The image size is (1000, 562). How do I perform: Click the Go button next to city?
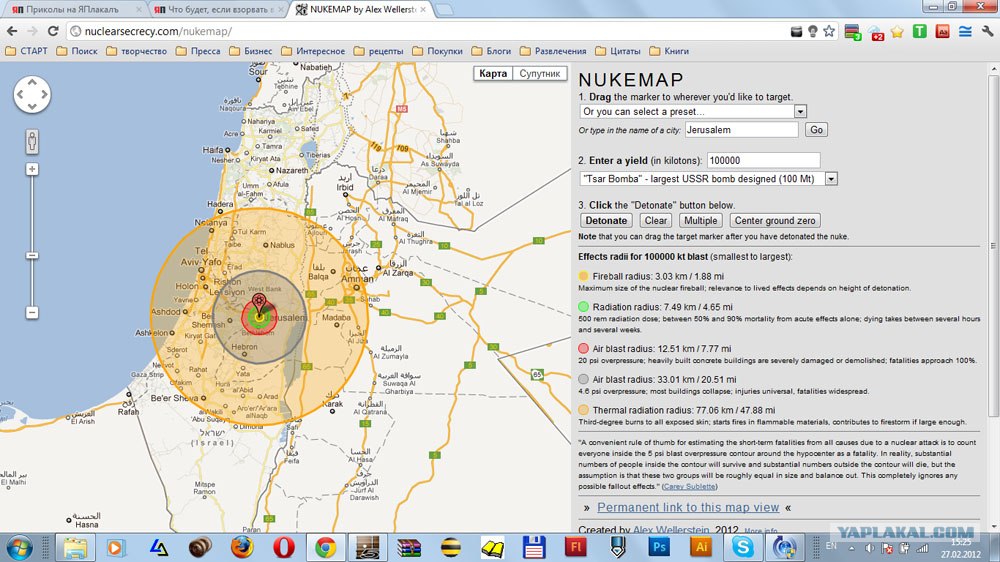[816, 130]
